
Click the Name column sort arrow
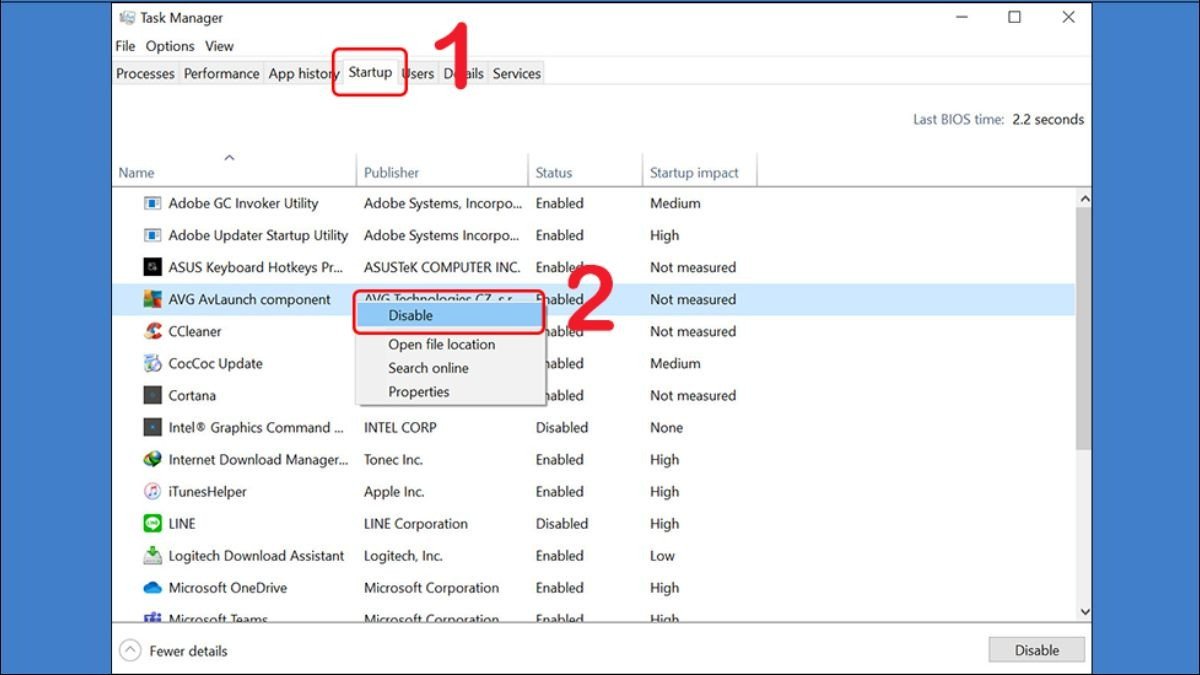(x=229, y=157)
